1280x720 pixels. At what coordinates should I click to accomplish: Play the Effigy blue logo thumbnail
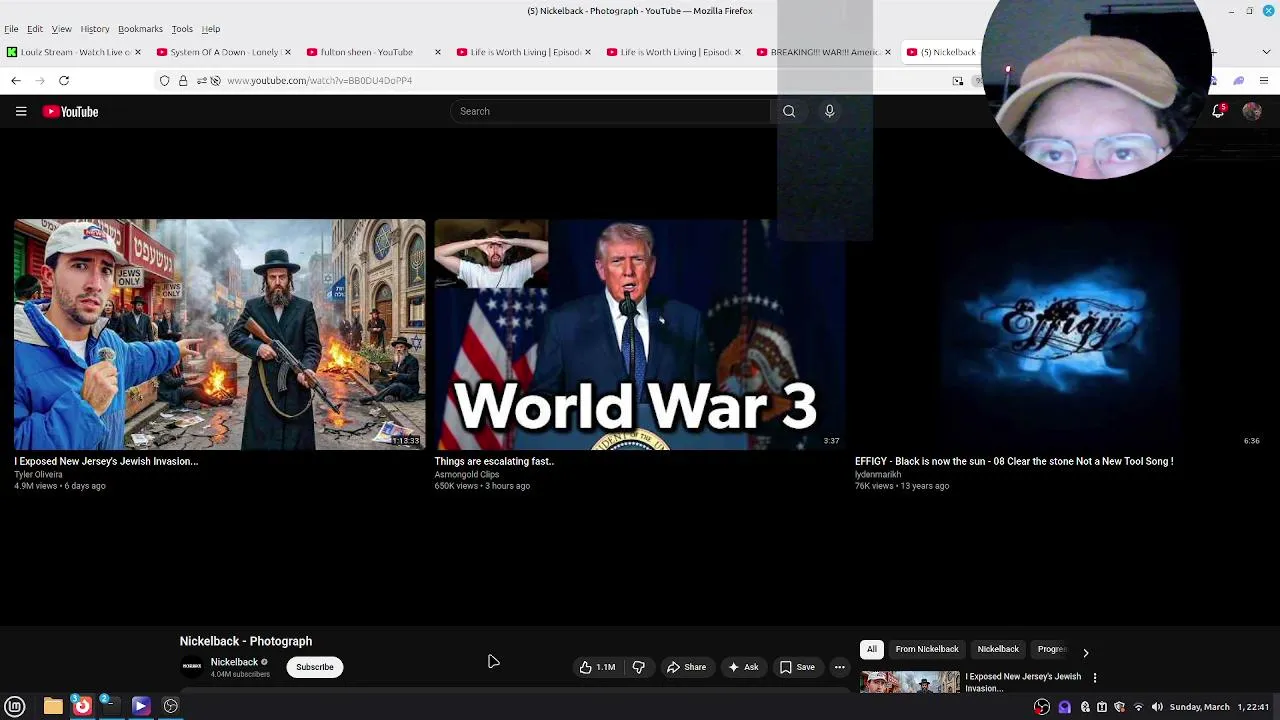tap(1060, 334)
